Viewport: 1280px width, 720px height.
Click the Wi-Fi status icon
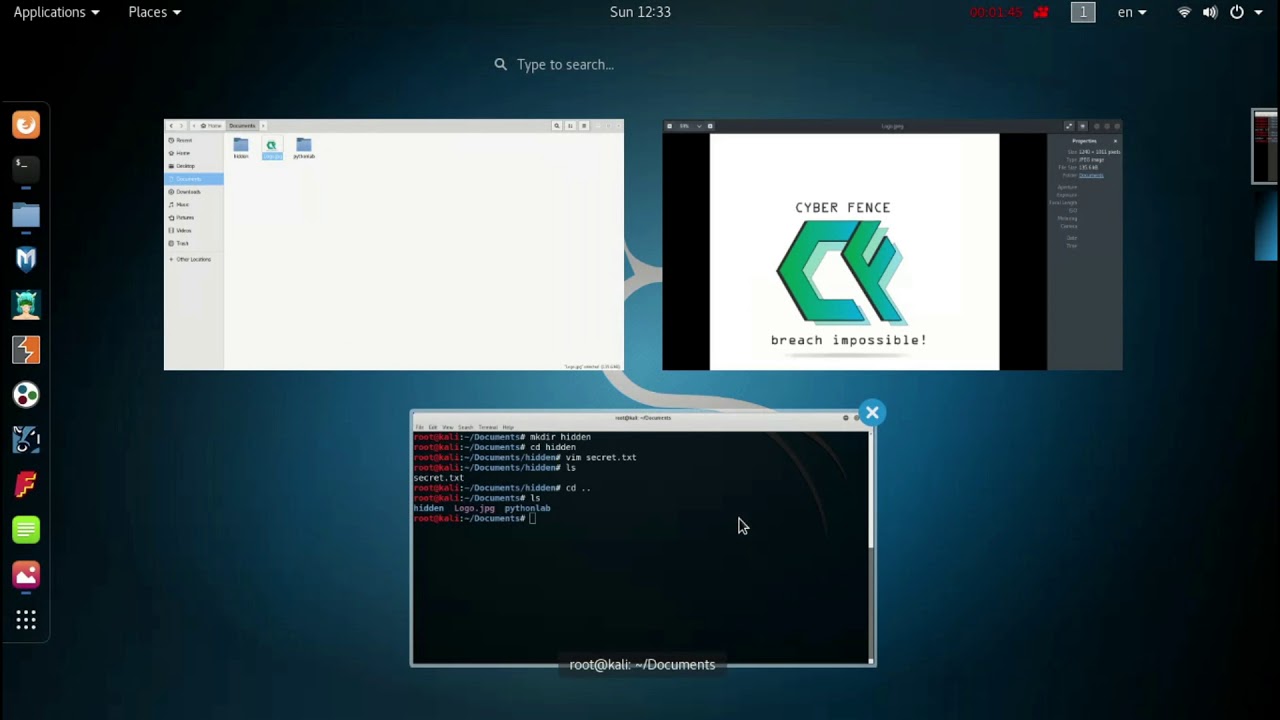pyautogui.click(x=1185, y=12)
